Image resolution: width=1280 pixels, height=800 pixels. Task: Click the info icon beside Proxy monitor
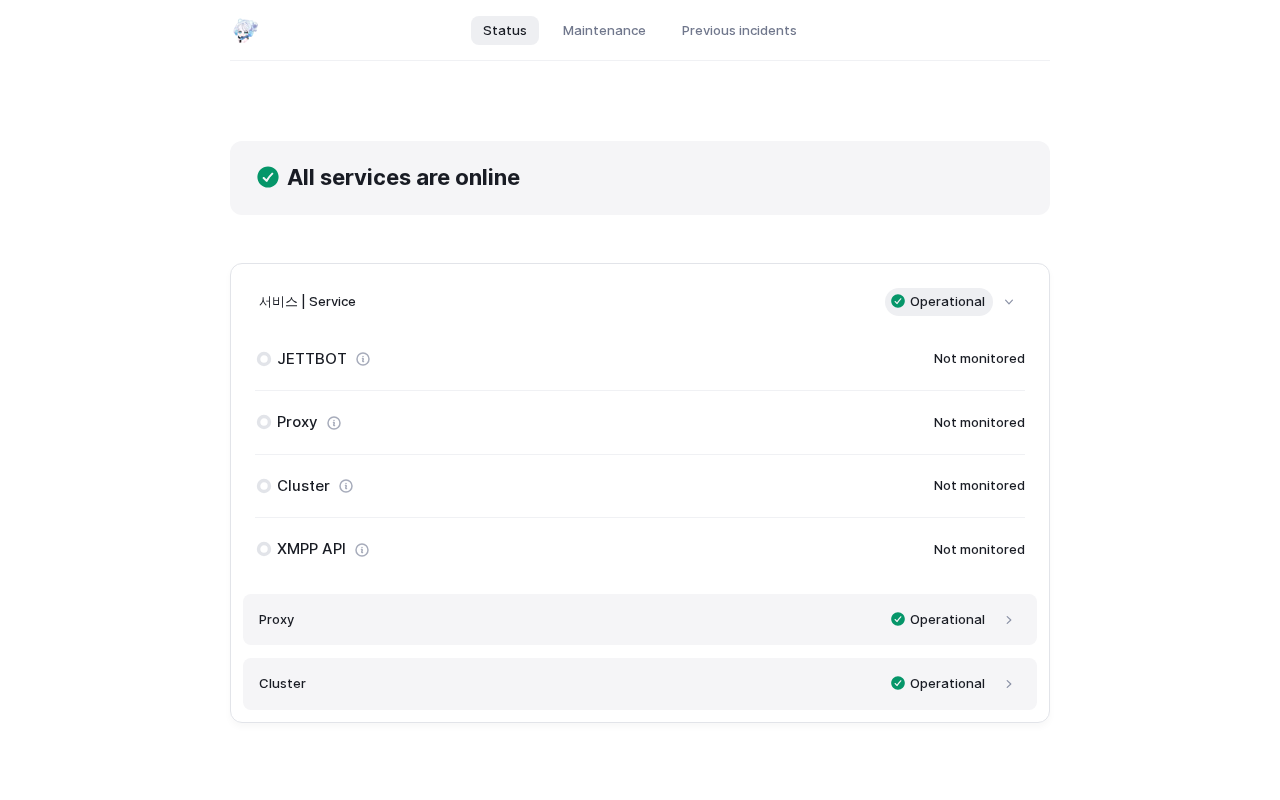[334, 423]
